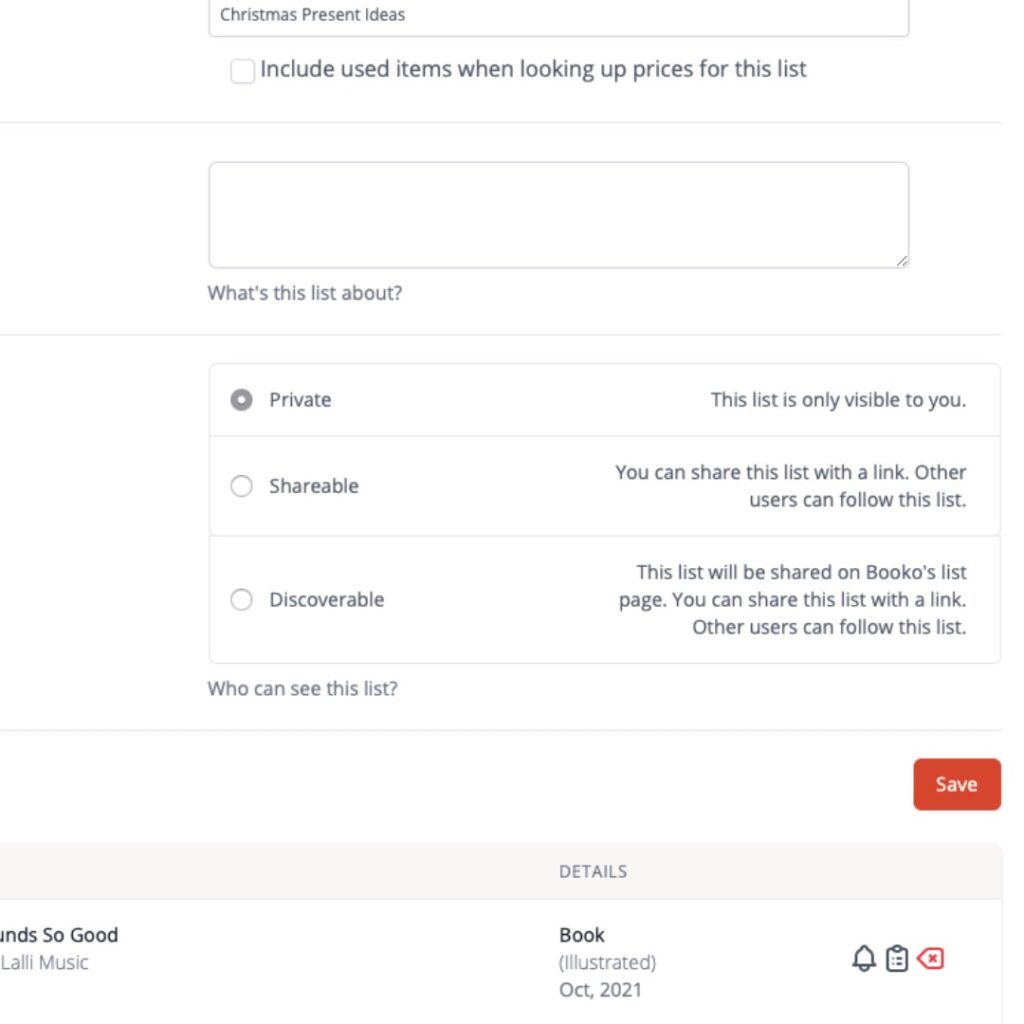
Task: Remove the book using the red delete icon
Action: [930, 958]
